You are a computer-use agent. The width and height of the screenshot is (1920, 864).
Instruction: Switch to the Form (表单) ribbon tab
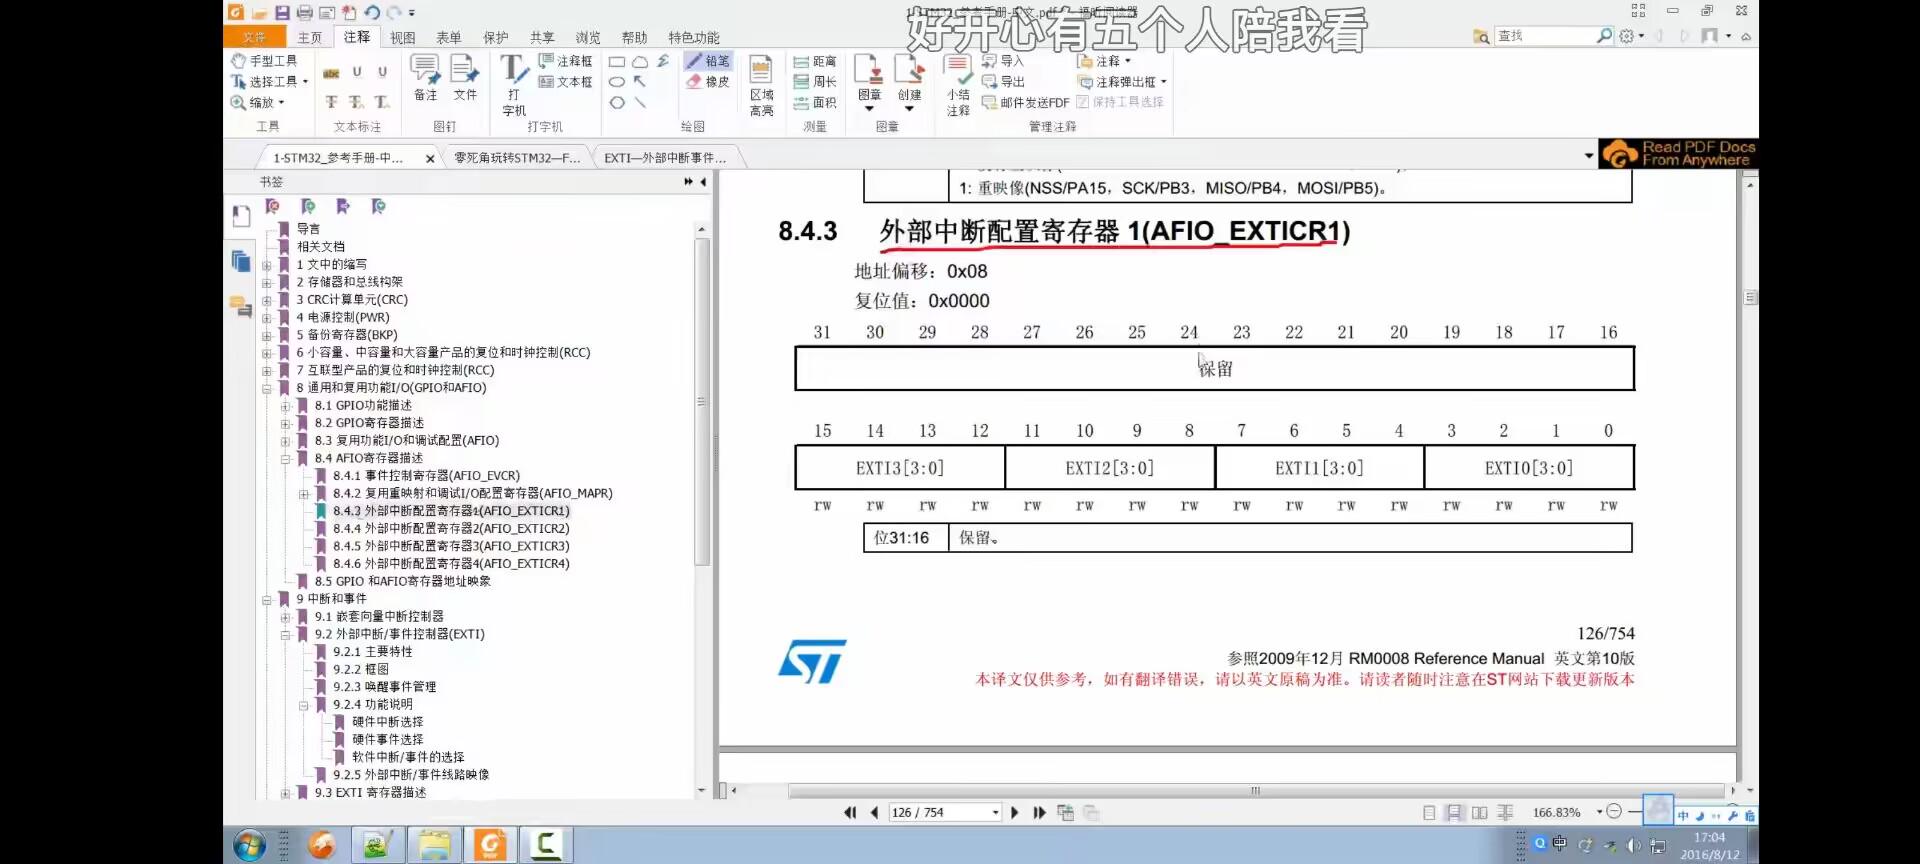(449, 38)
